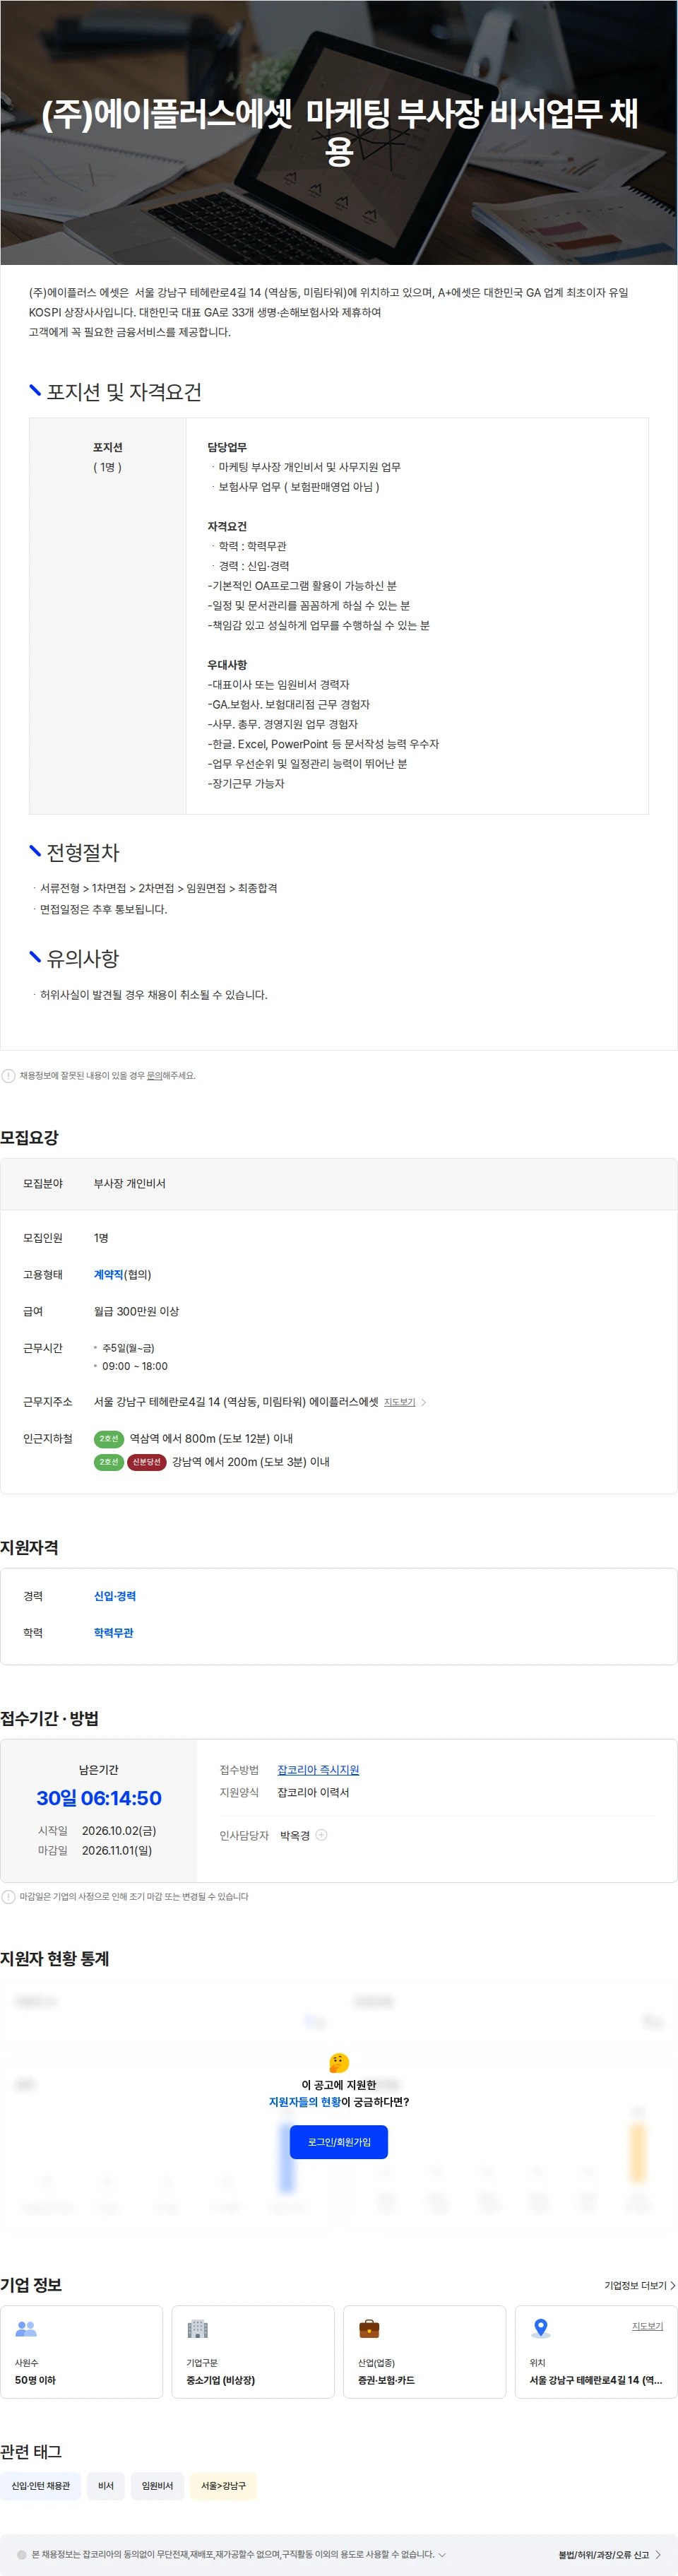Click the working hours 09:00 ~ 18:00
678x2576 pixels.
pos(135,1367)
